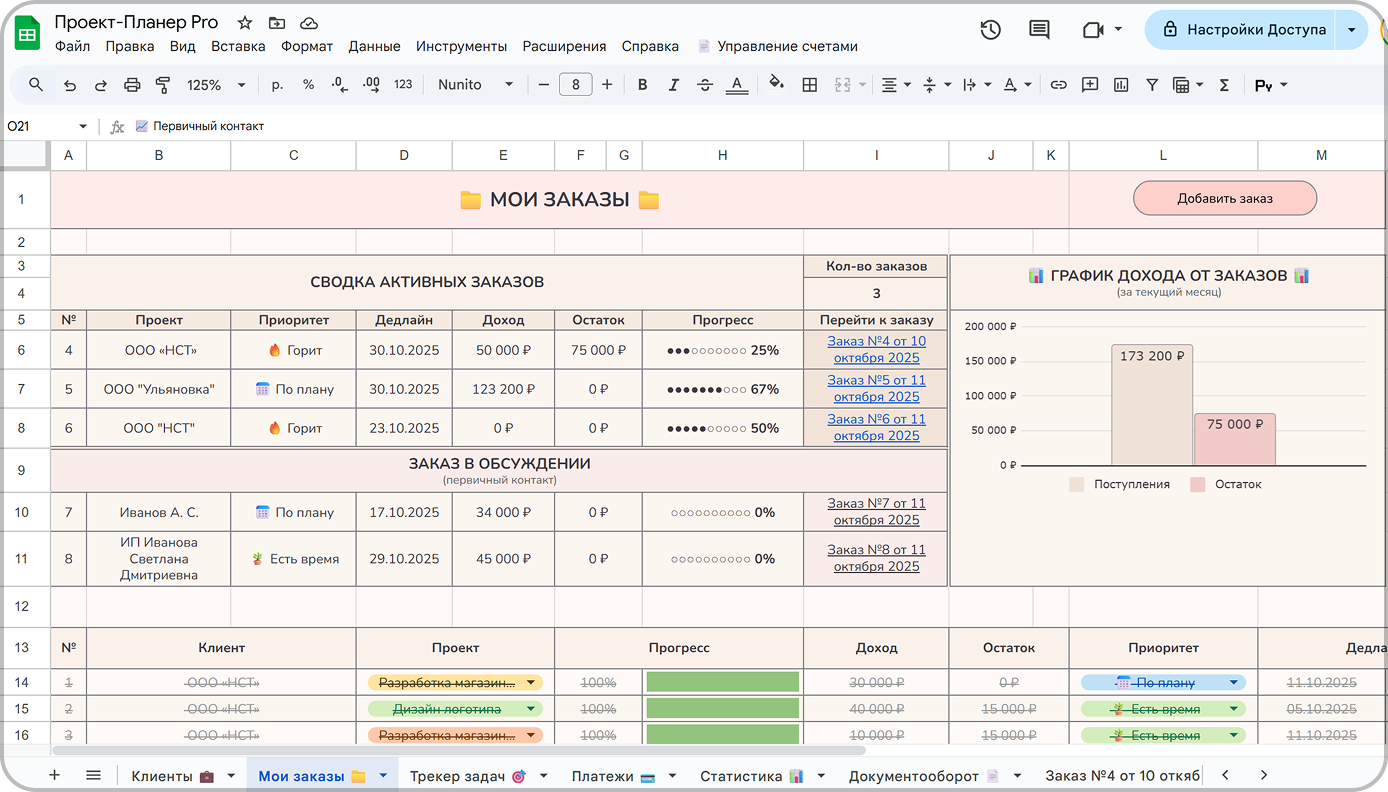Open link Заказ №5 от 11 октября 2025
Viewport: 1388px width, 792px height.
(x=876, y=389)
